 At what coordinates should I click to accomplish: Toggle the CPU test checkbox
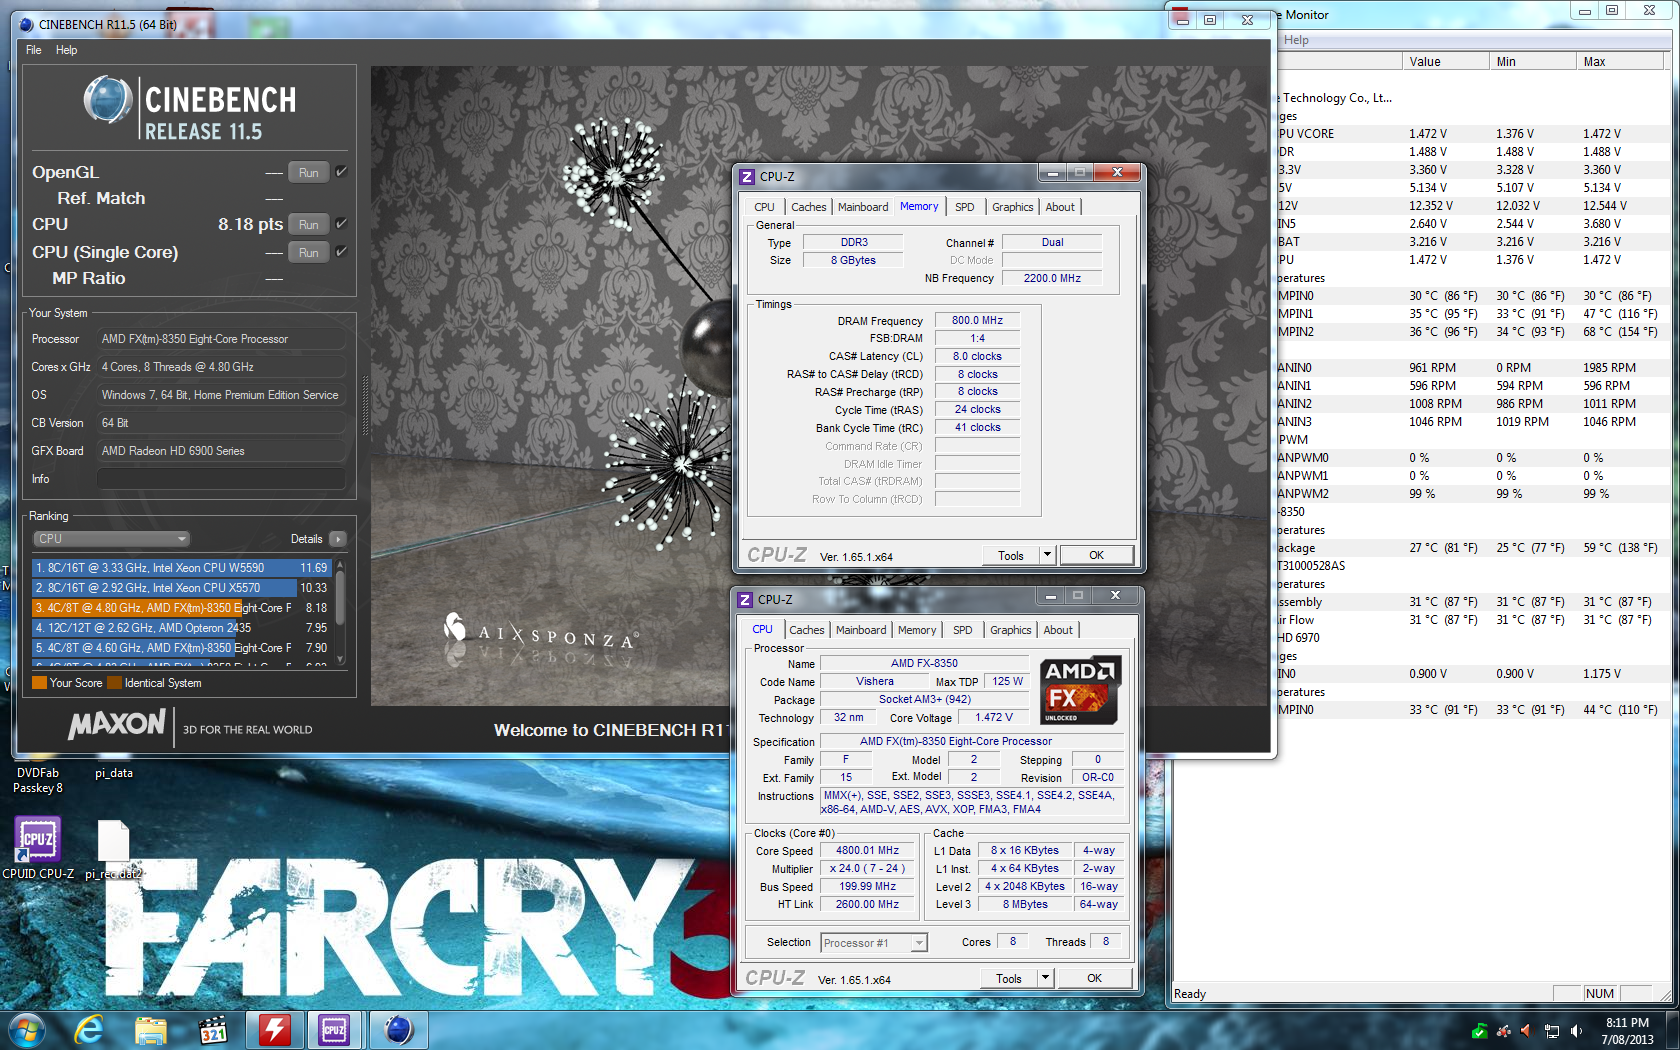pyautogui.click(x=341, y=224)
